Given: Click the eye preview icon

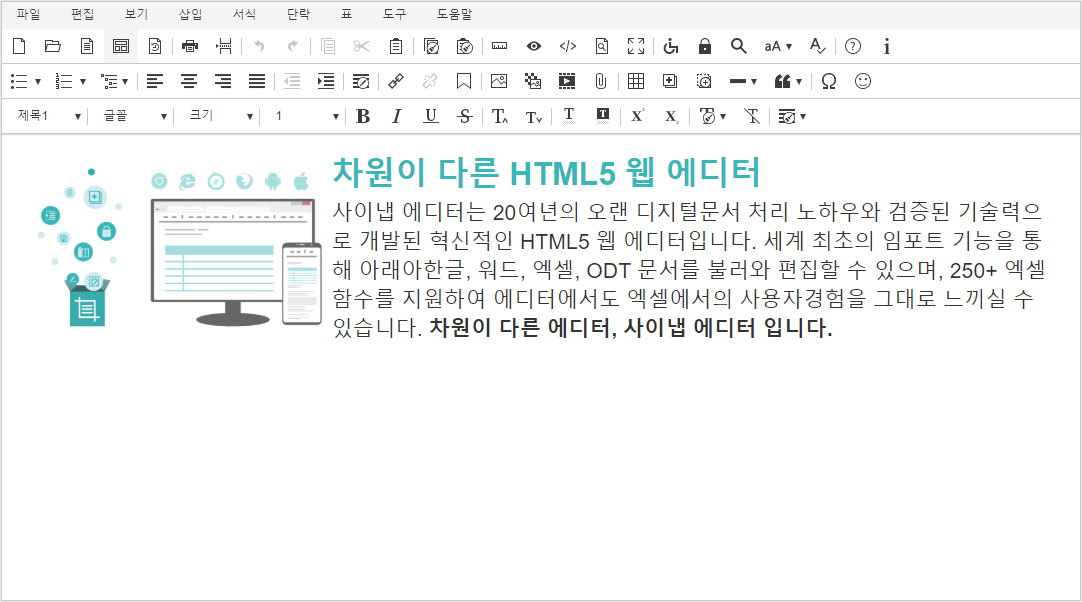Looking at the screenshot, I should click(x=533, y=46).
